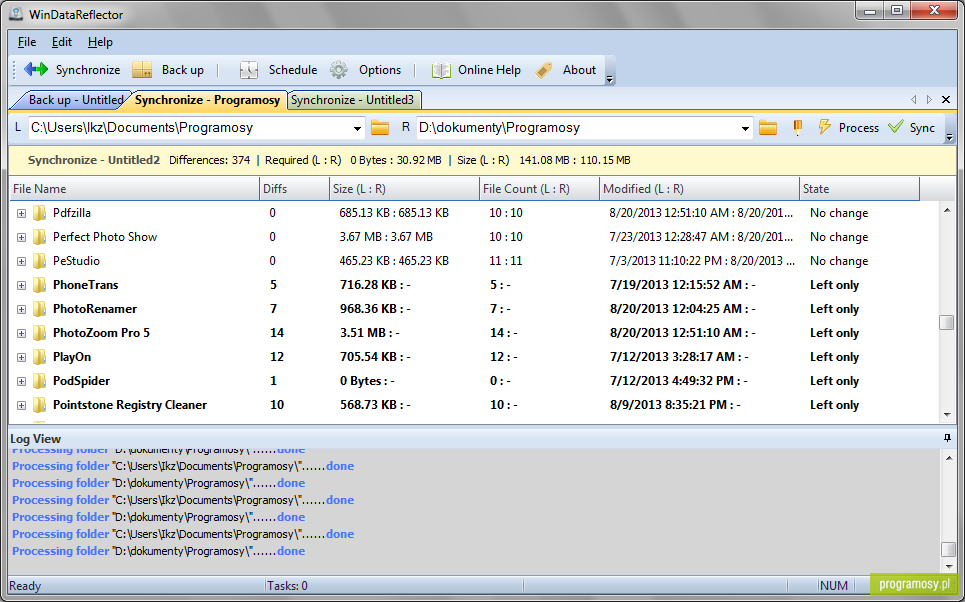Viewport: 965px width, 602px height.
Task: Expand the PhoneTrans folder node
Action: pyautogui.click(x=22, y=286)
